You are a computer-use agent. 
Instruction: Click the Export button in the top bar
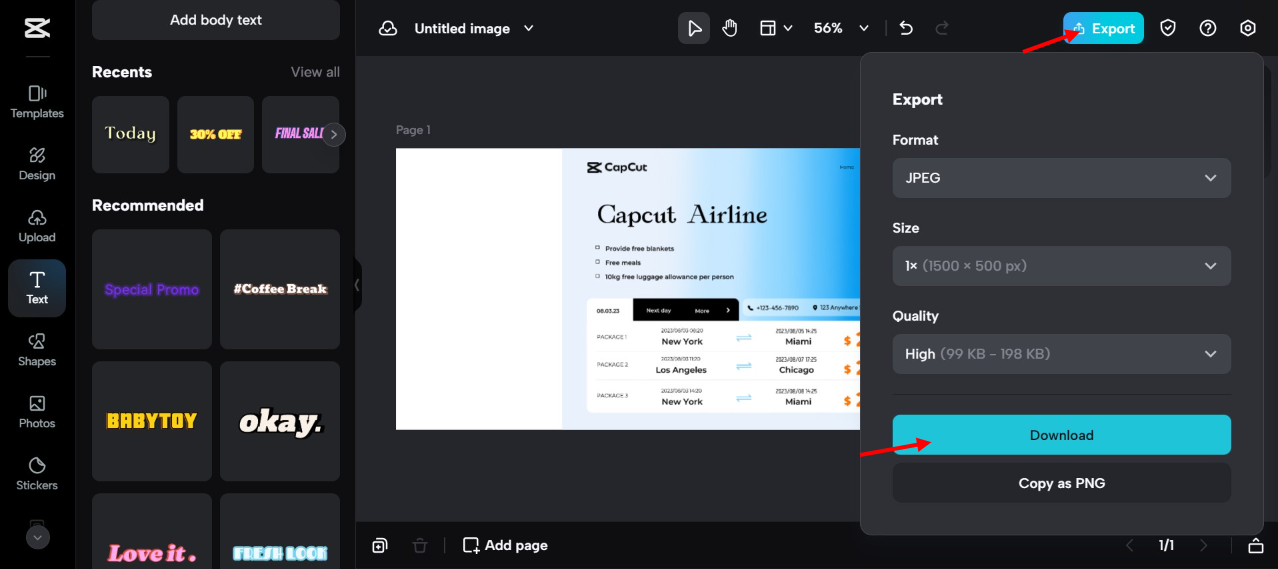(x=1103, y=28)
